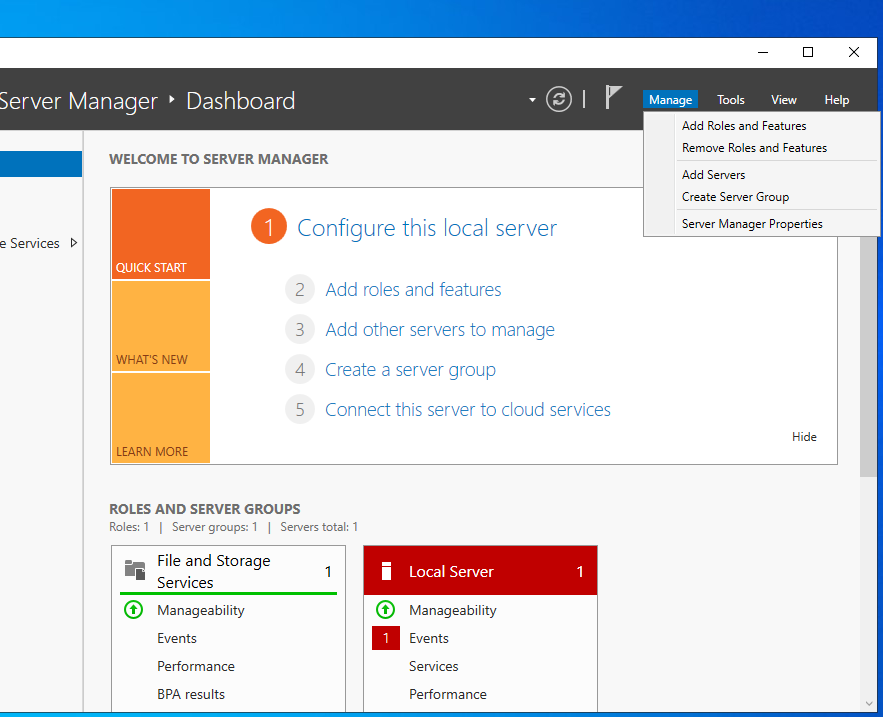
Task: Click Create a server group link
Action: coord(411,369)
